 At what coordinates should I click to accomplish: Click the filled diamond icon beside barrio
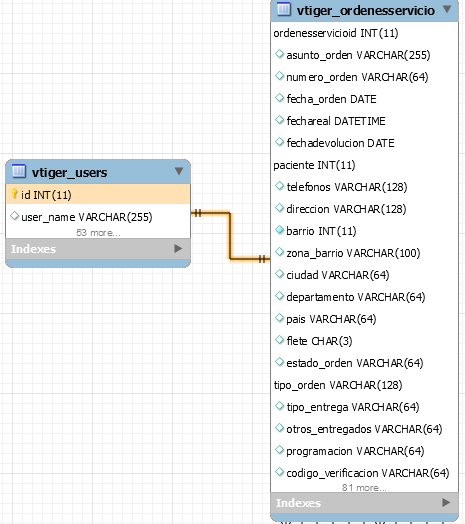pos(279,230)
